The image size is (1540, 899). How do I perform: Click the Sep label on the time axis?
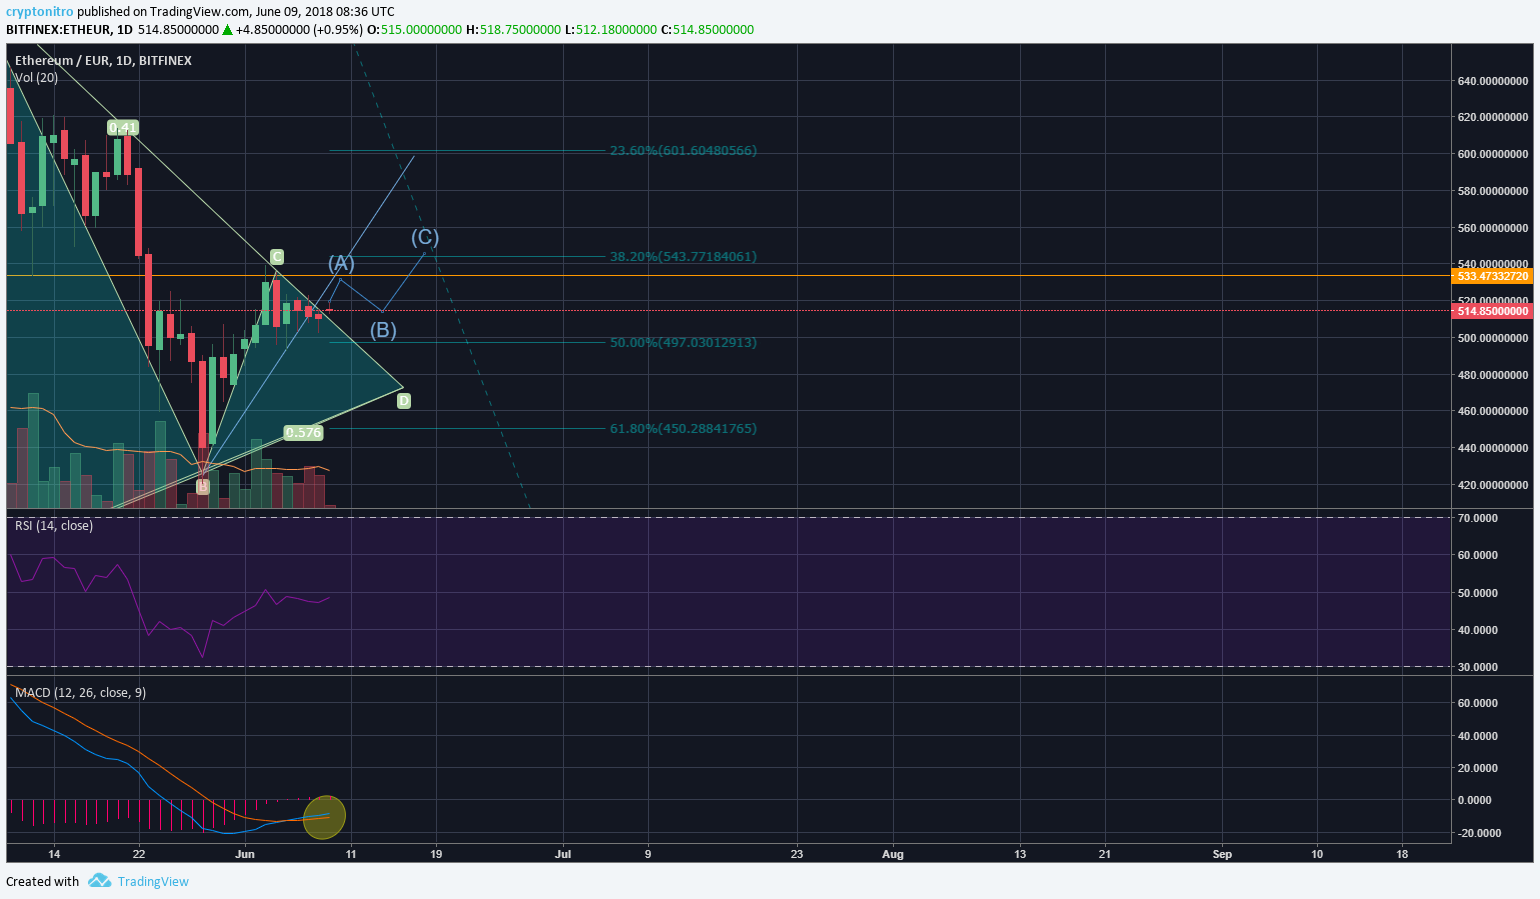[x=1222, y=854]
